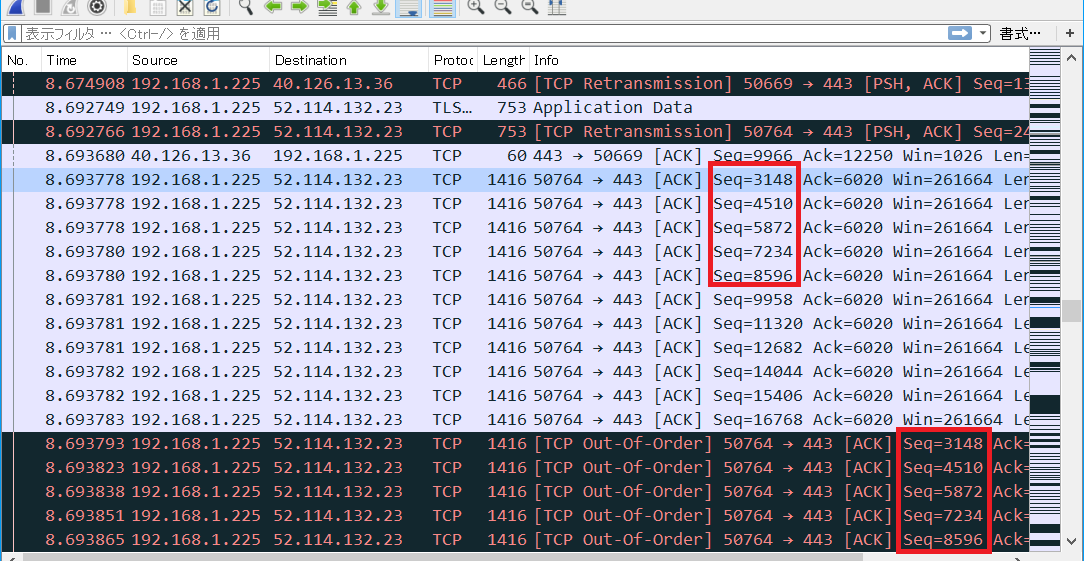Screen dimensions: 1084x561
Task: Sort by the Destination column header
Action: (x=349, y=60)
